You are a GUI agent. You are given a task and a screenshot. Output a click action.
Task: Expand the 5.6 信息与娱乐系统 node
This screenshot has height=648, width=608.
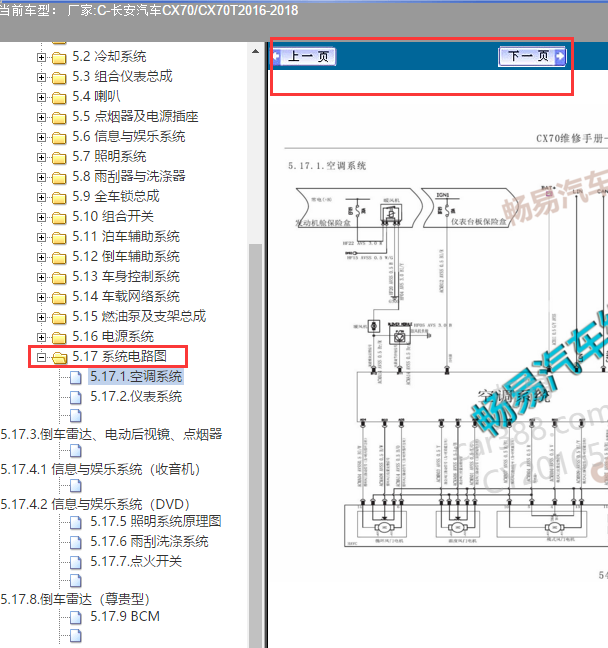(x=41, y=137)
